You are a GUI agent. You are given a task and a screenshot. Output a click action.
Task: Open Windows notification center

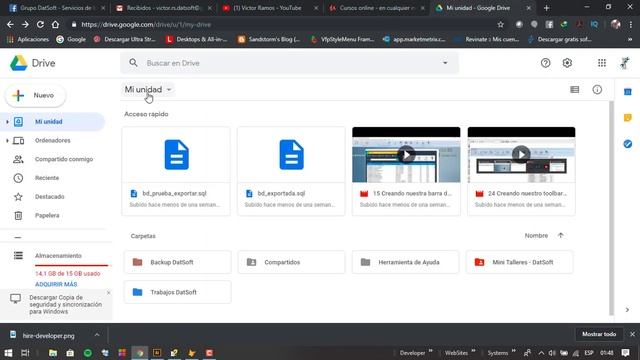coord(625,353)
